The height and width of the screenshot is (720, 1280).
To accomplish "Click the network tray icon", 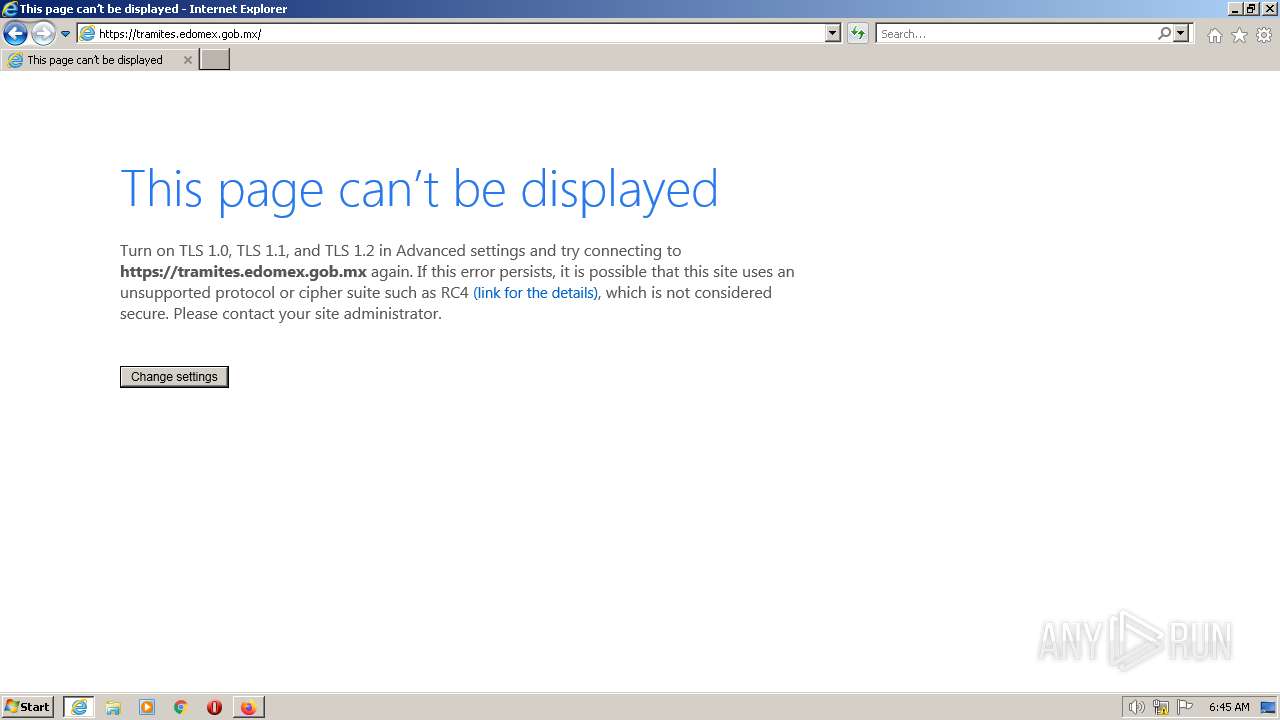I will [1161, 707].
